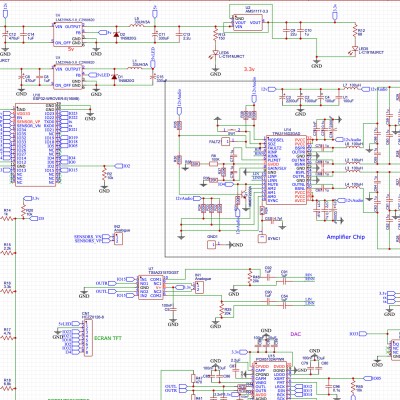Select capacitor C10 1u
This screenshot has height=400, width=400.
(300, 30)
